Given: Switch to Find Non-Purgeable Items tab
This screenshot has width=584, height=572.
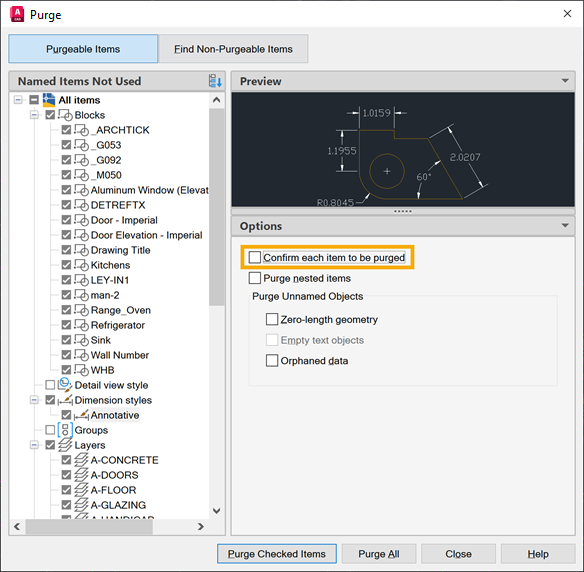Looking at the screenshot, I should coord(233,49).
